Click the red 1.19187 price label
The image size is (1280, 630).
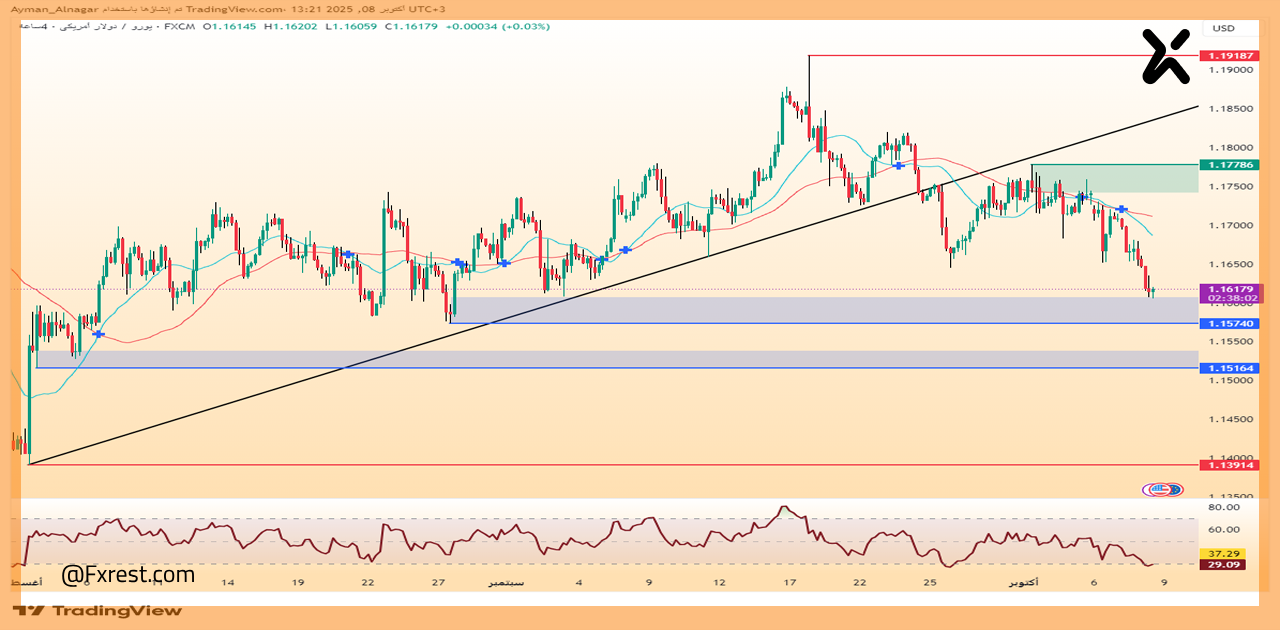(x=1228, y=56)
